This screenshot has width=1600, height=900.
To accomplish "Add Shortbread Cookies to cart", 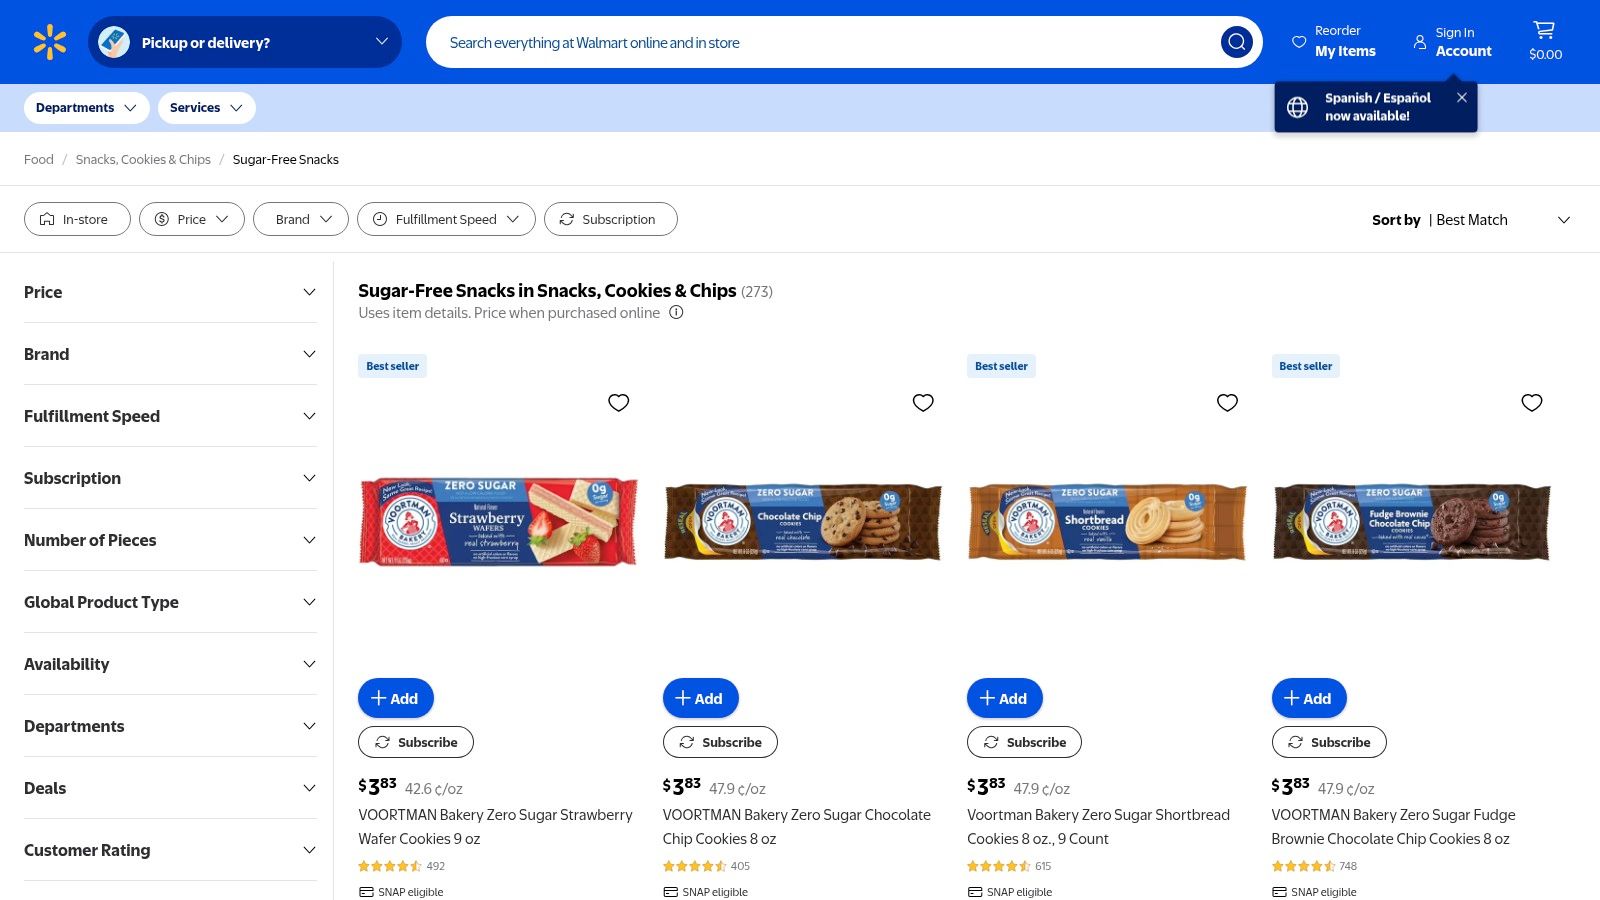I will click(x=1004, y=698).
